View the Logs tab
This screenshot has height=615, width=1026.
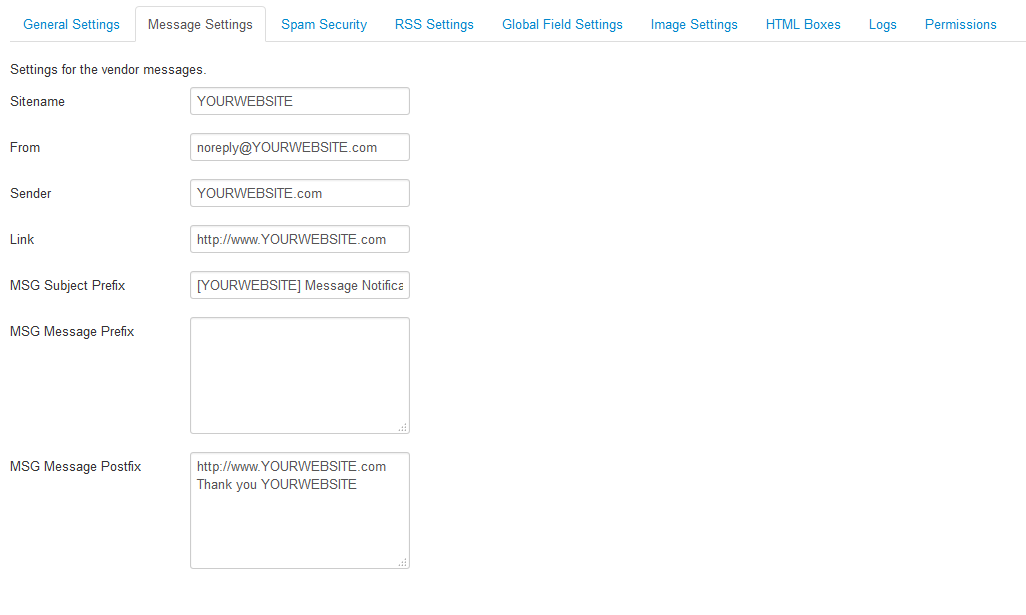pyautogui.click(x=882, y=24)
